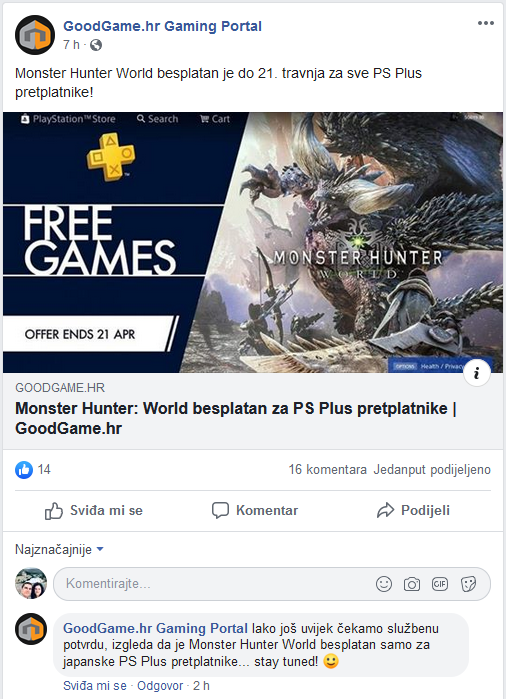The height and width of the screenshot is (699, 506).
Task: Click the public globe privacy icon
Action: coord(96,45)
